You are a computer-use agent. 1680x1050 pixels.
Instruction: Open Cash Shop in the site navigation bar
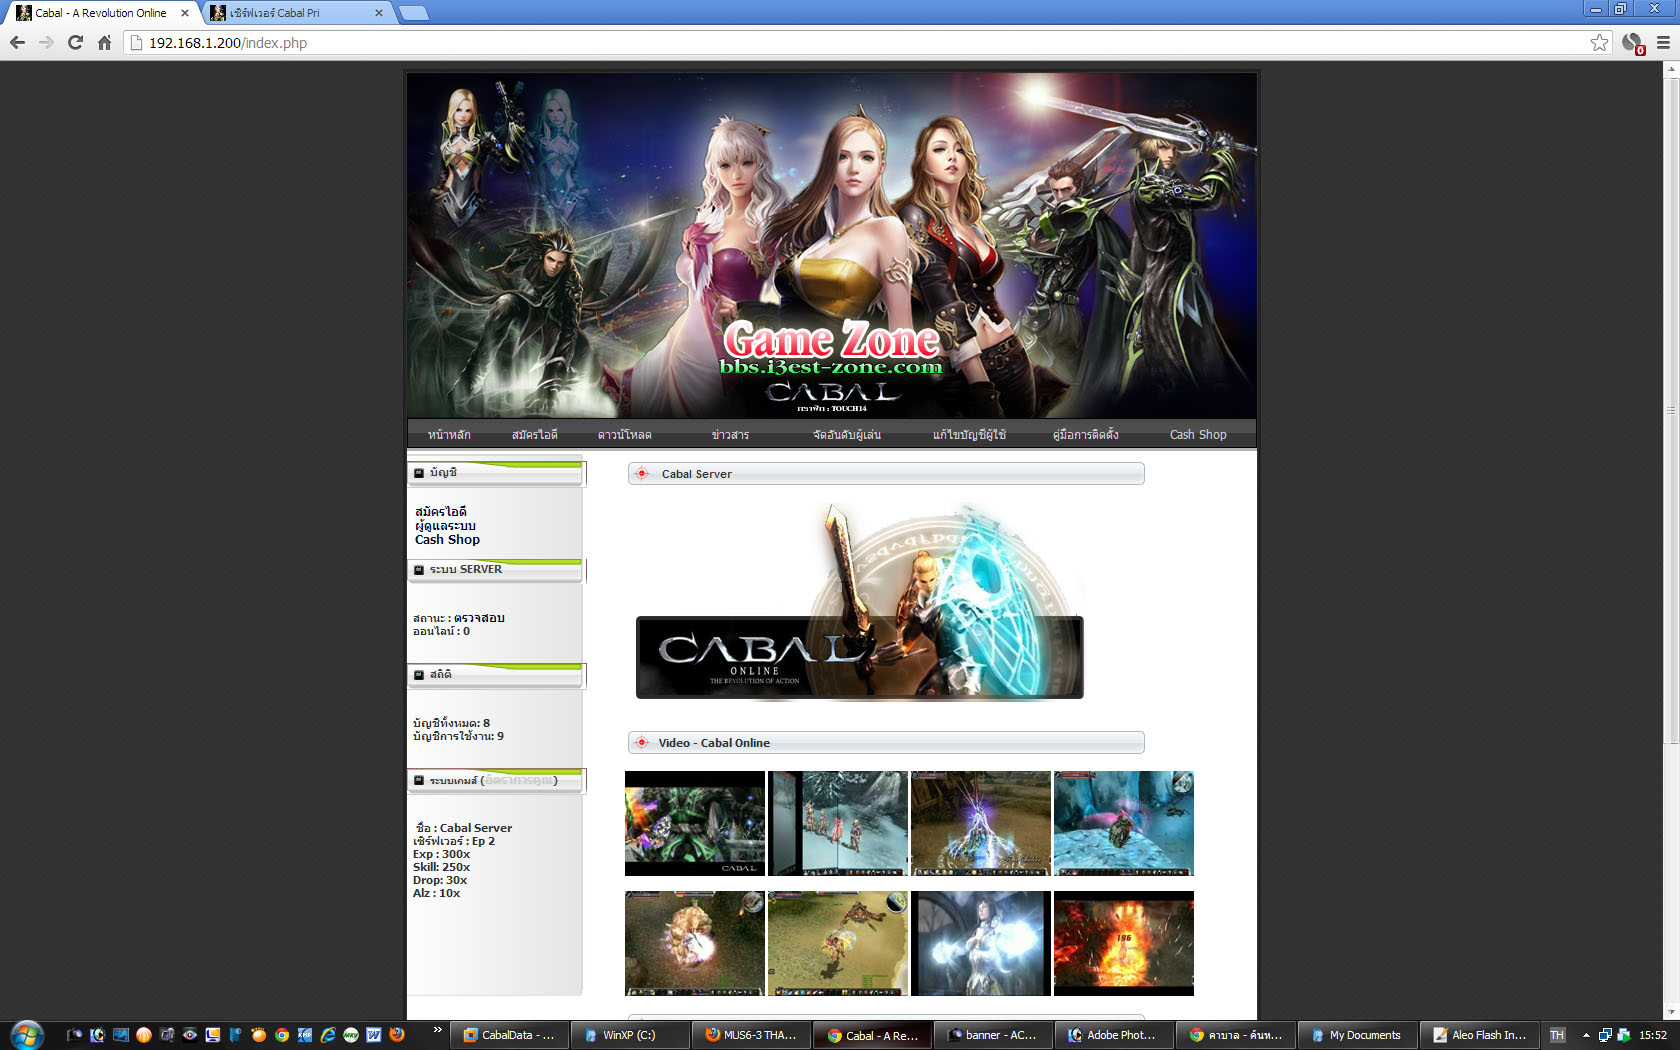1198,435
